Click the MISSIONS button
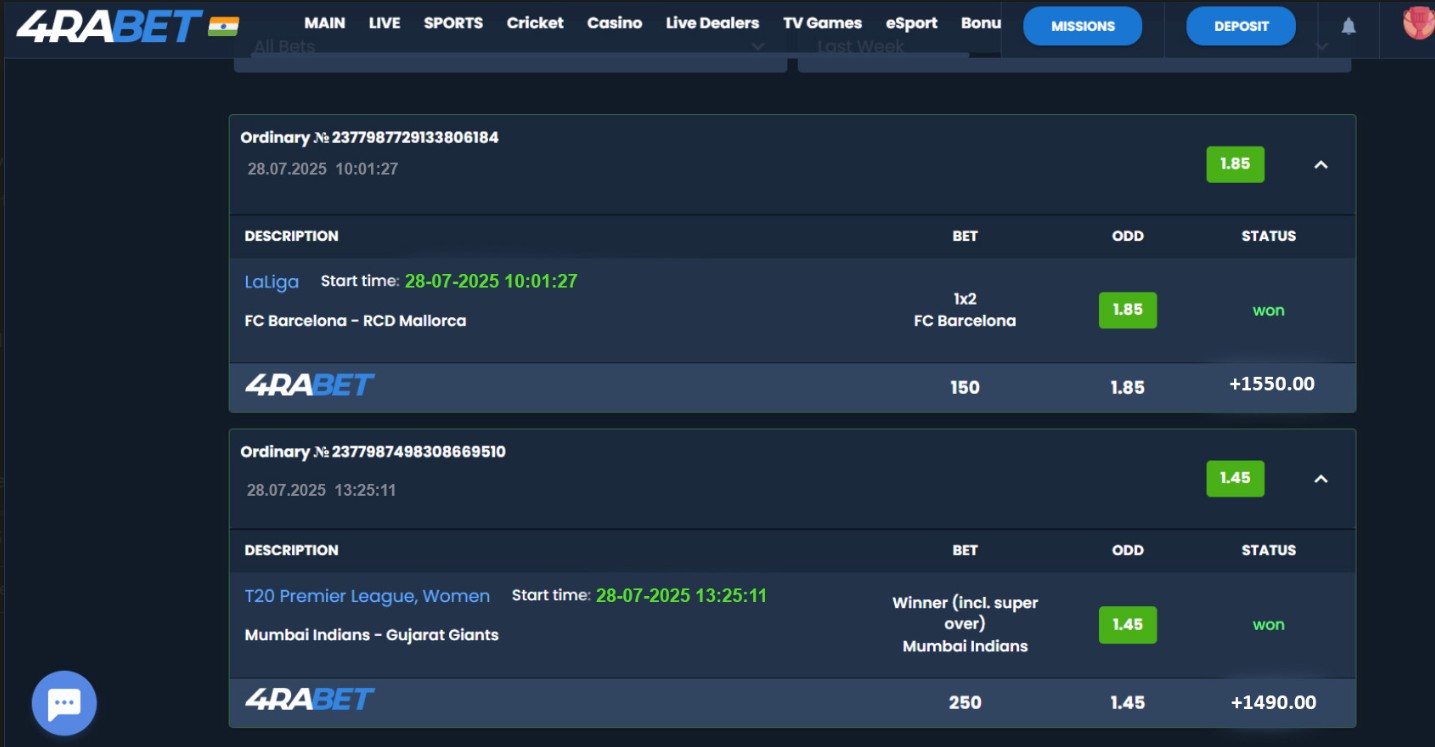Screen dimensions: 1435x747 point(1082,26)
